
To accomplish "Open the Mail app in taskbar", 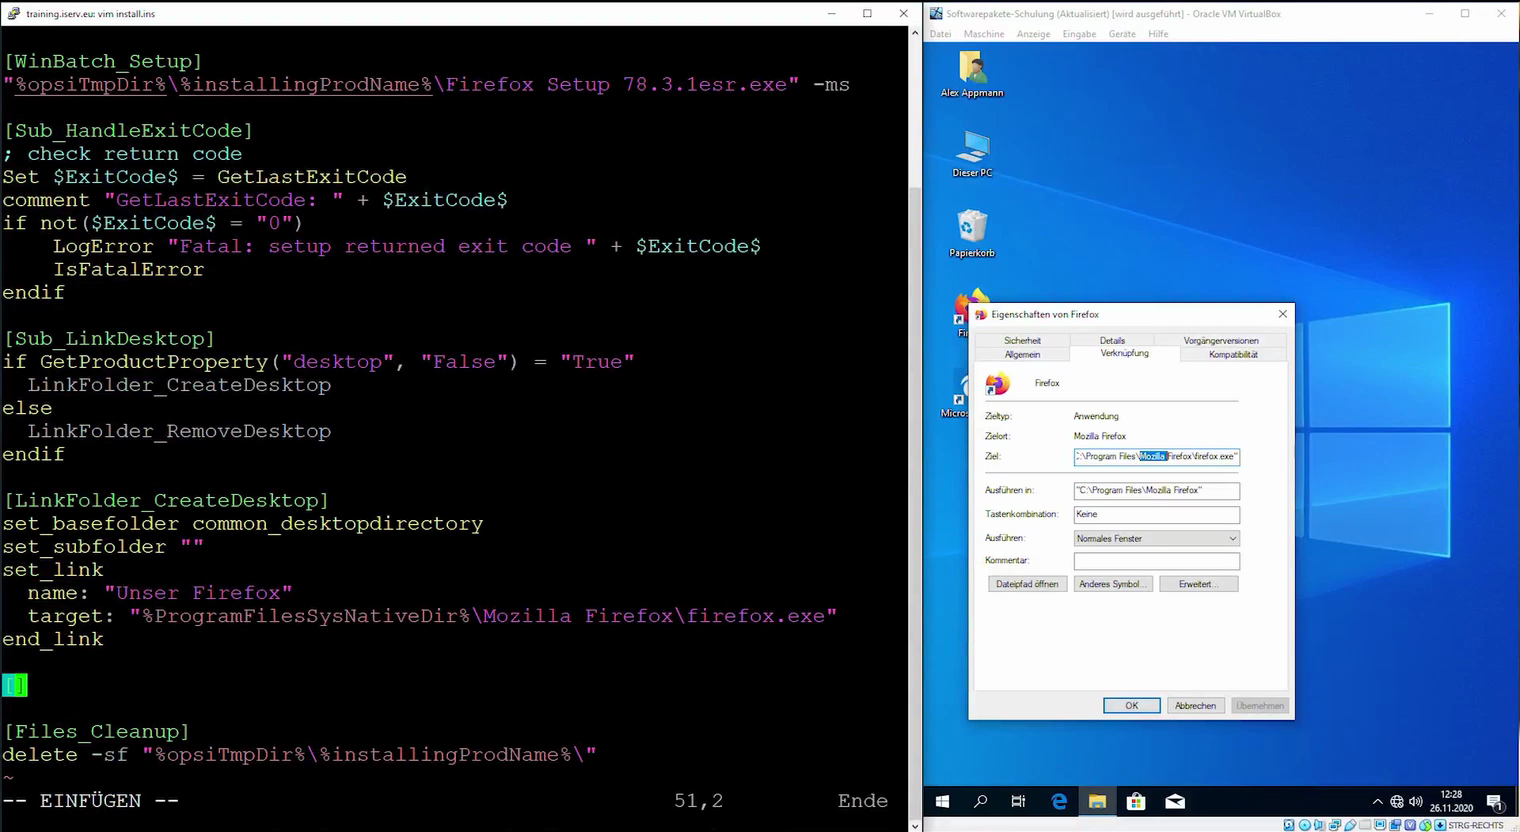I will pos(1175,801).
